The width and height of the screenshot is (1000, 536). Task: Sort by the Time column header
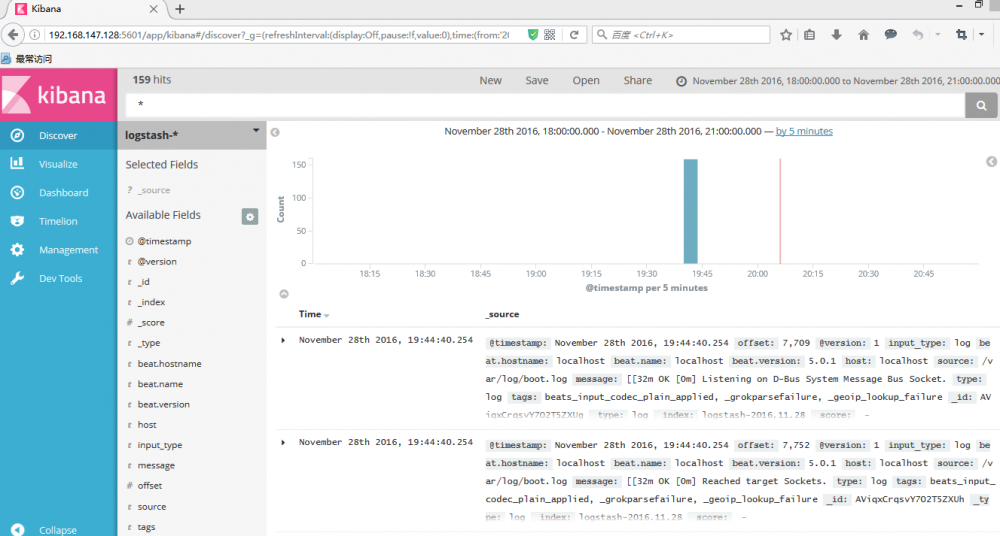coord(314,314)
